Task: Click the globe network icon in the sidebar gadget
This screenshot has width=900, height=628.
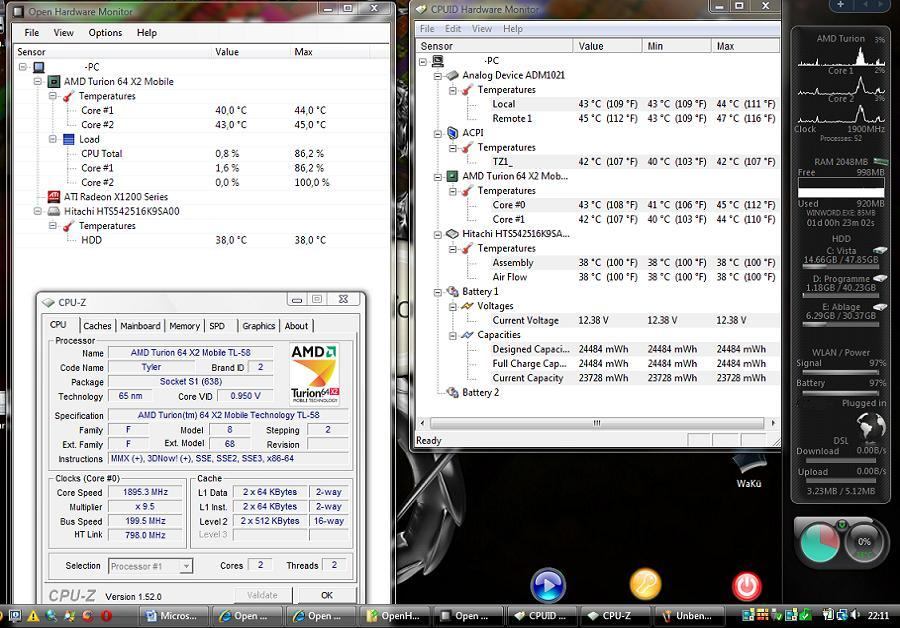Action: tap(871, 426)
